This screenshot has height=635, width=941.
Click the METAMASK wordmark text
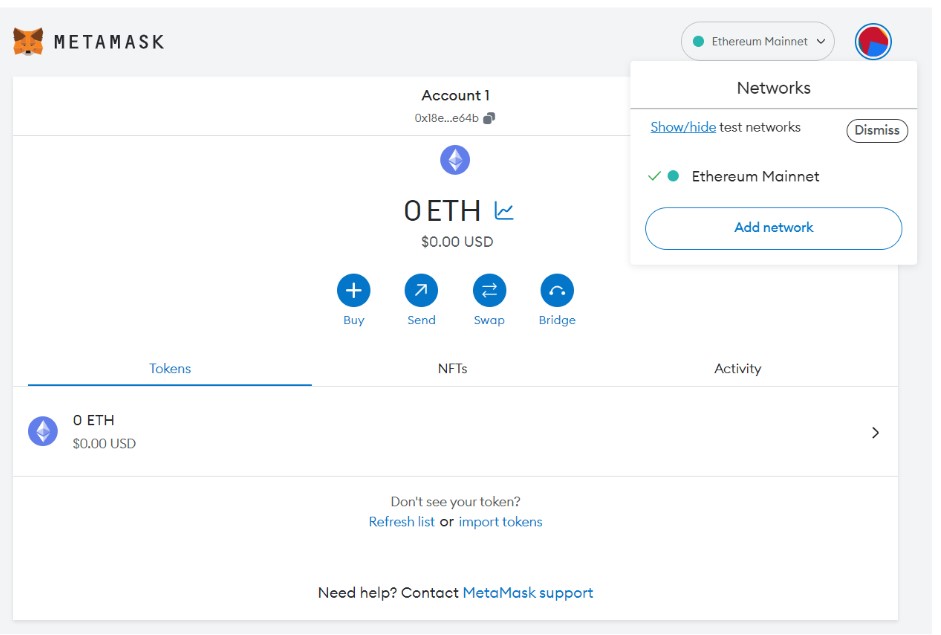109,42
